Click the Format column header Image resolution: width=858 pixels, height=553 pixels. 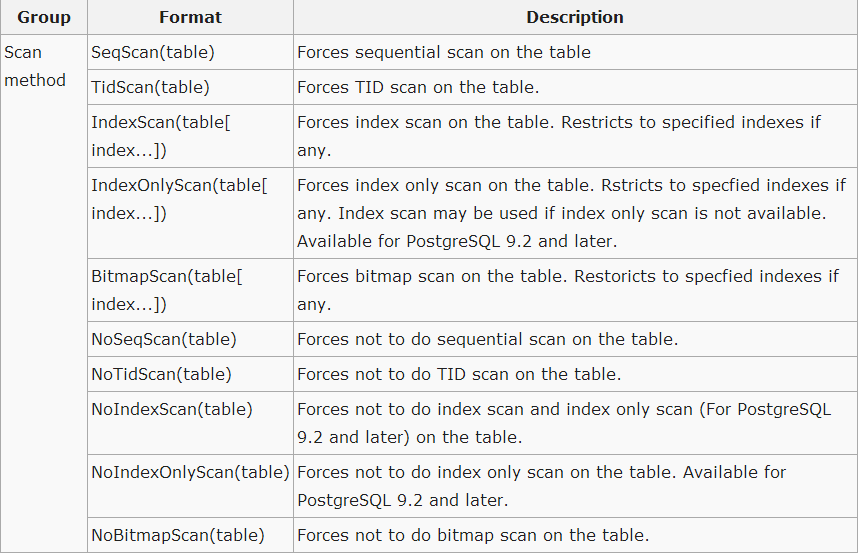pyautogui.click(x=190, y=17)
